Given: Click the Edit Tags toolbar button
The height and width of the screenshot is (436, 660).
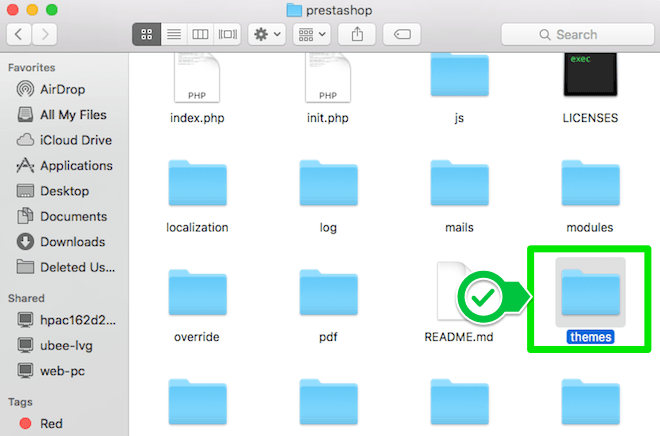Looking at the screenshot, I should [402, 34].
